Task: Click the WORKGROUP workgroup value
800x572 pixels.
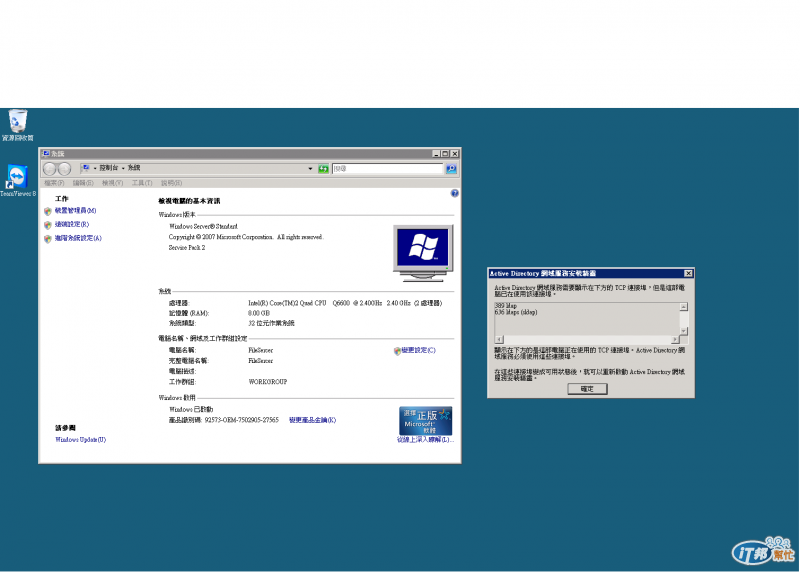Action: pos(268,382)
